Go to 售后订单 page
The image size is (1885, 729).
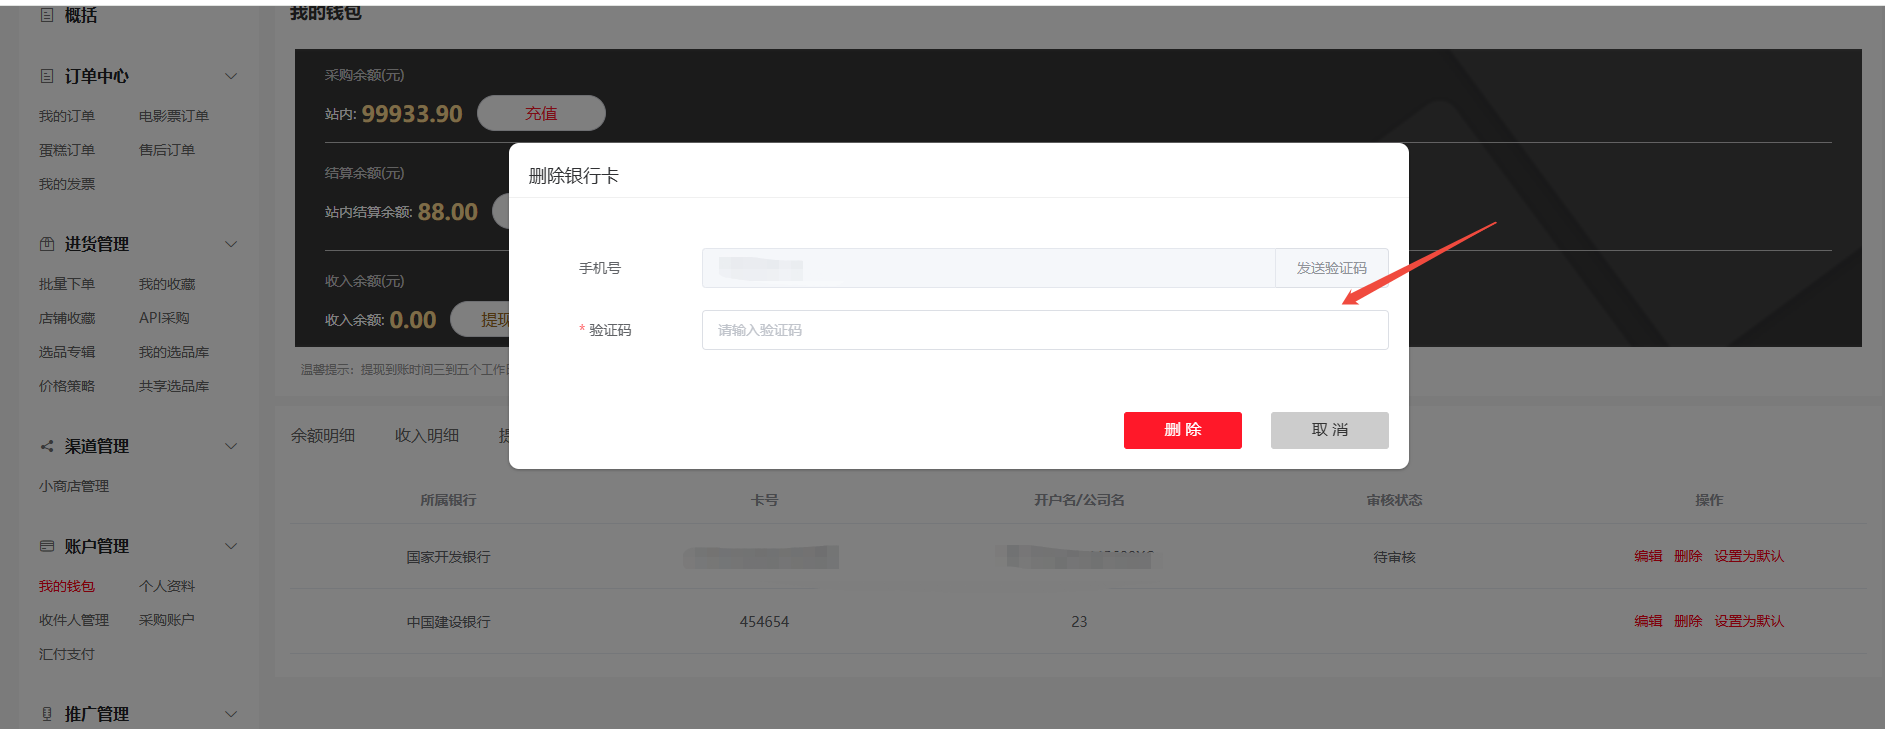[167, 150]
